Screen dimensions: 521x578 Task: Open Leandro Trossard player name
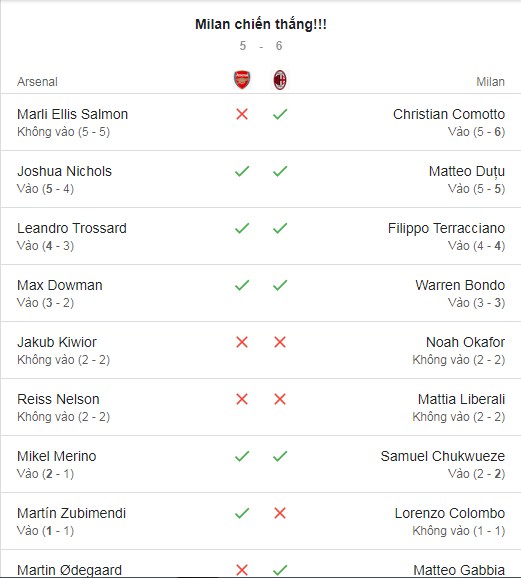[72, 228]
